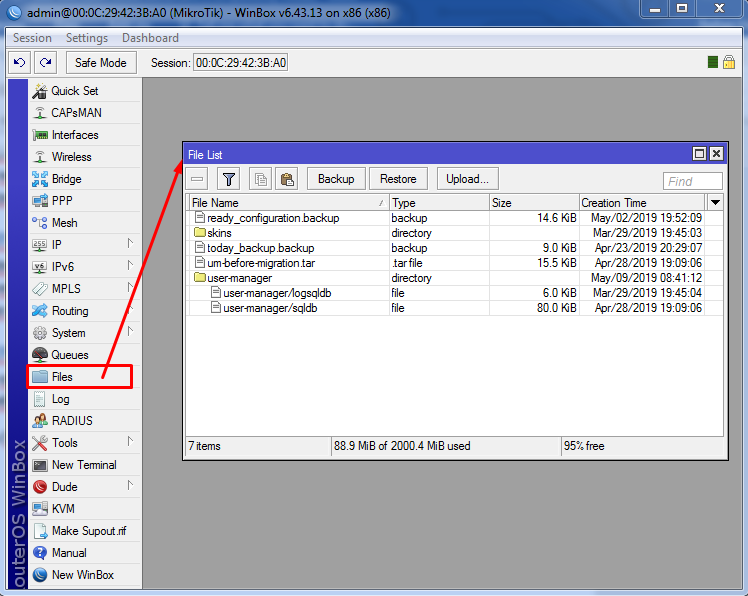This screenshot has width=748, height=596.
Task: Select today_backup.backup file row
Action: [x=456, y=248]
